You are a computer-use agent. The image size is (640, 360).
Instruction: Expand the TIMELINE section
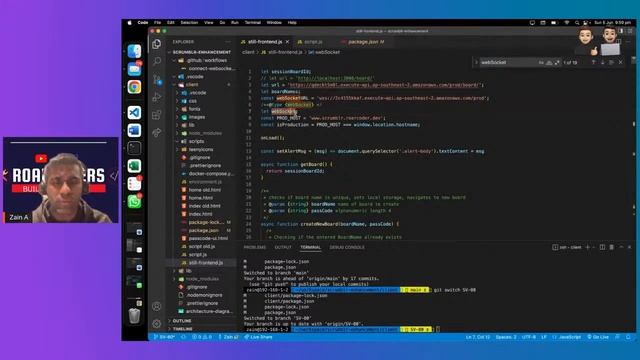182,329
